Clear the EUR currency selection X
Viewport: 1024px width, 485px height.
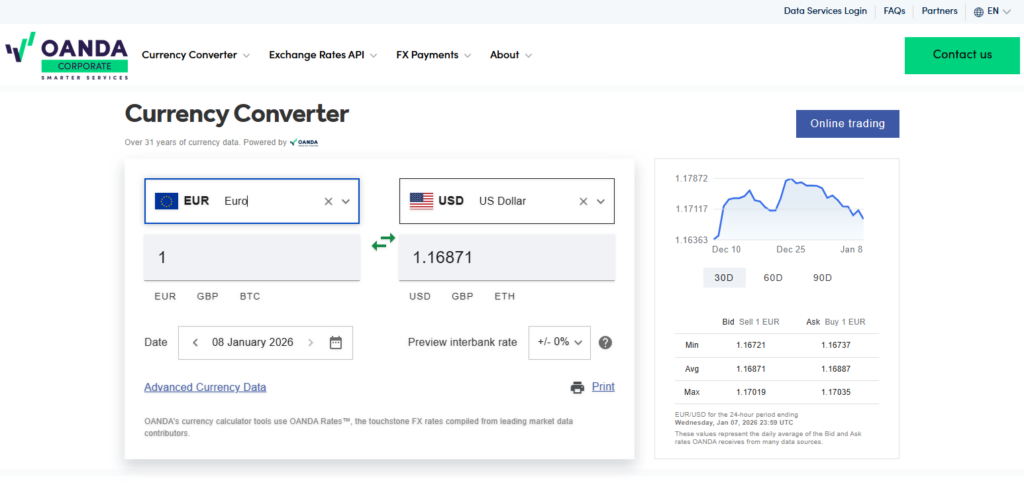(x=328, y=201)
